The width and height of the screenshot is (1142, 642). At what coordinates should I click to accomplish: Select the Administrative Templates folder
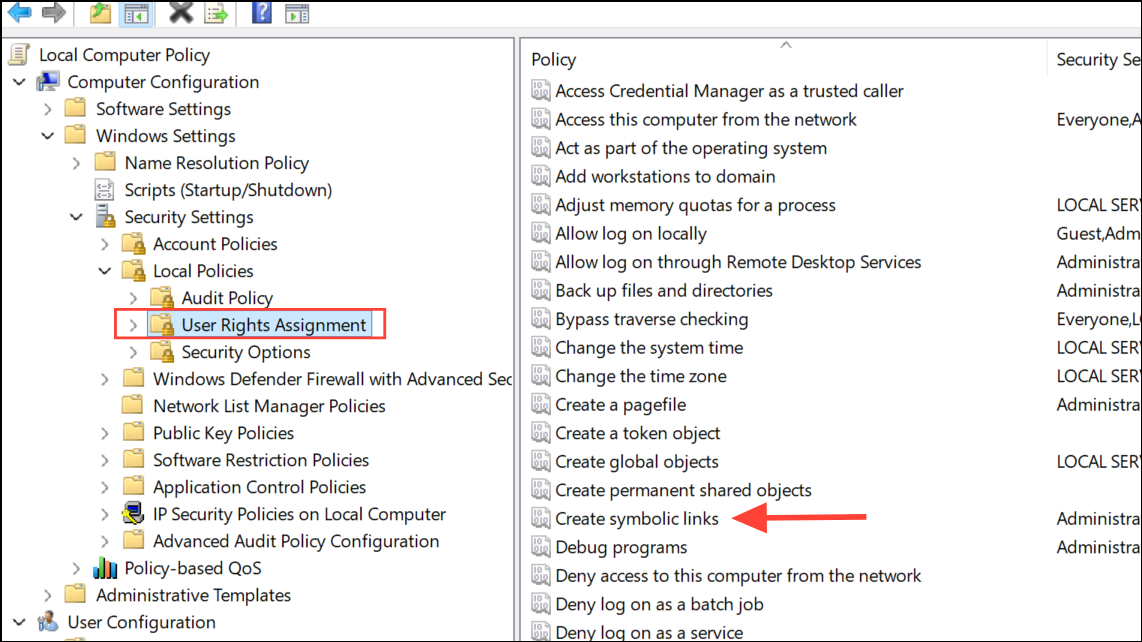[193, 595]
